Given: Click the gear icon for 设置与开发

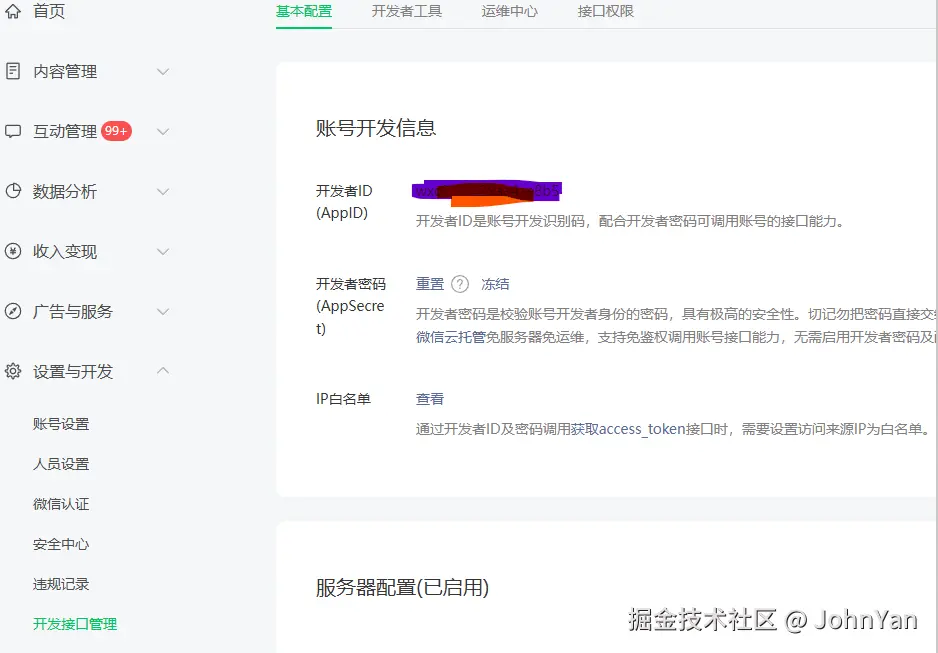Looking at the screenshot, I should (x=13, y=371).
